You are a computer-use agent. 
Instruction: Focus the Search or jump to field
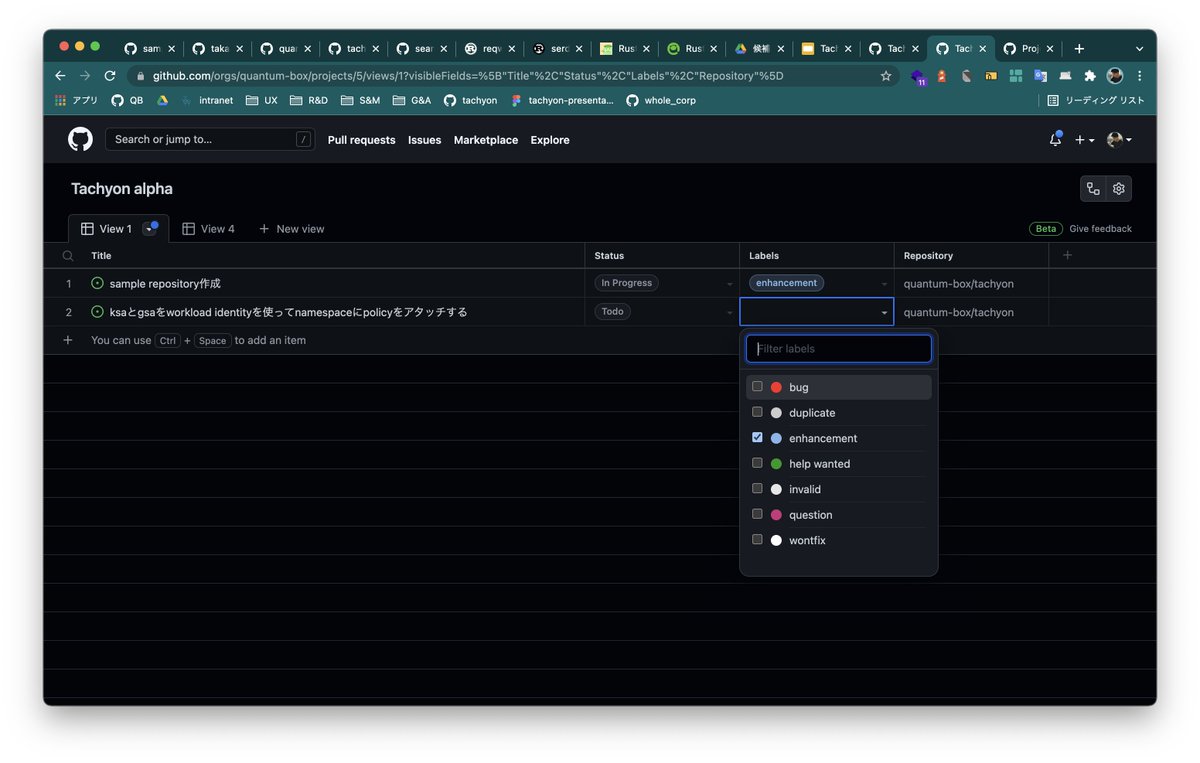[210, 139]
